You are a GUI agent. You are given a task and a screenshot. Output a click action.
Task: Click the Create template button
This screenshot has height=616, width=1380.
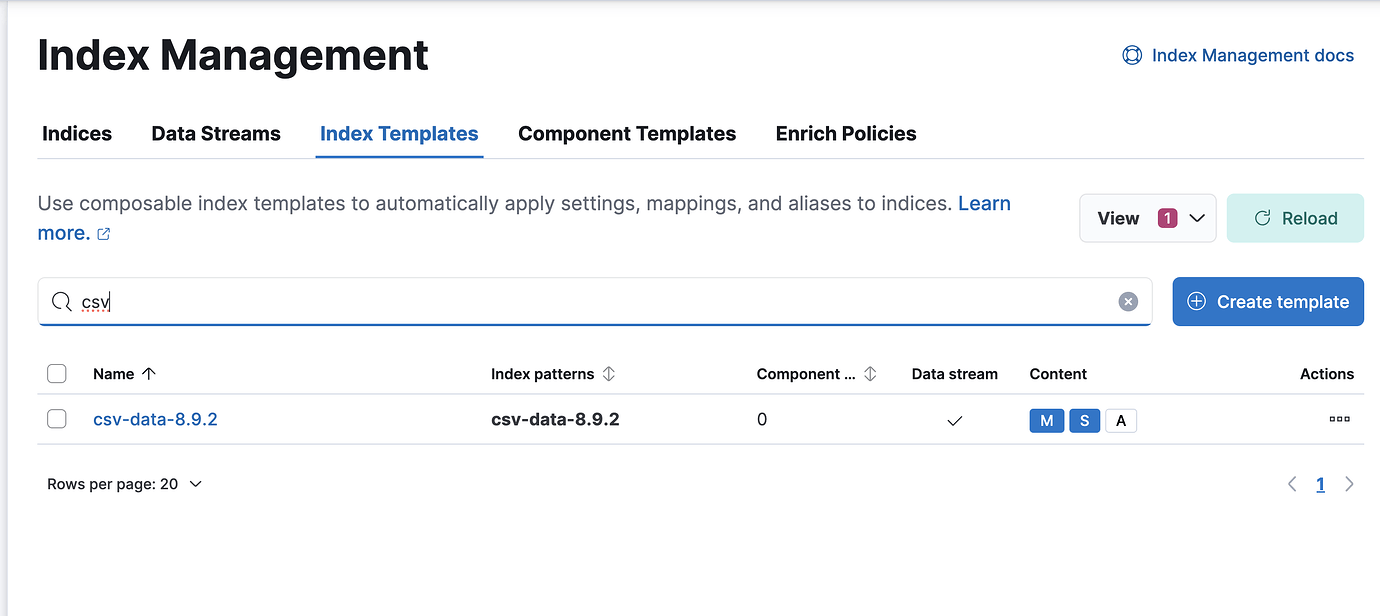[x=1267, y=302]
